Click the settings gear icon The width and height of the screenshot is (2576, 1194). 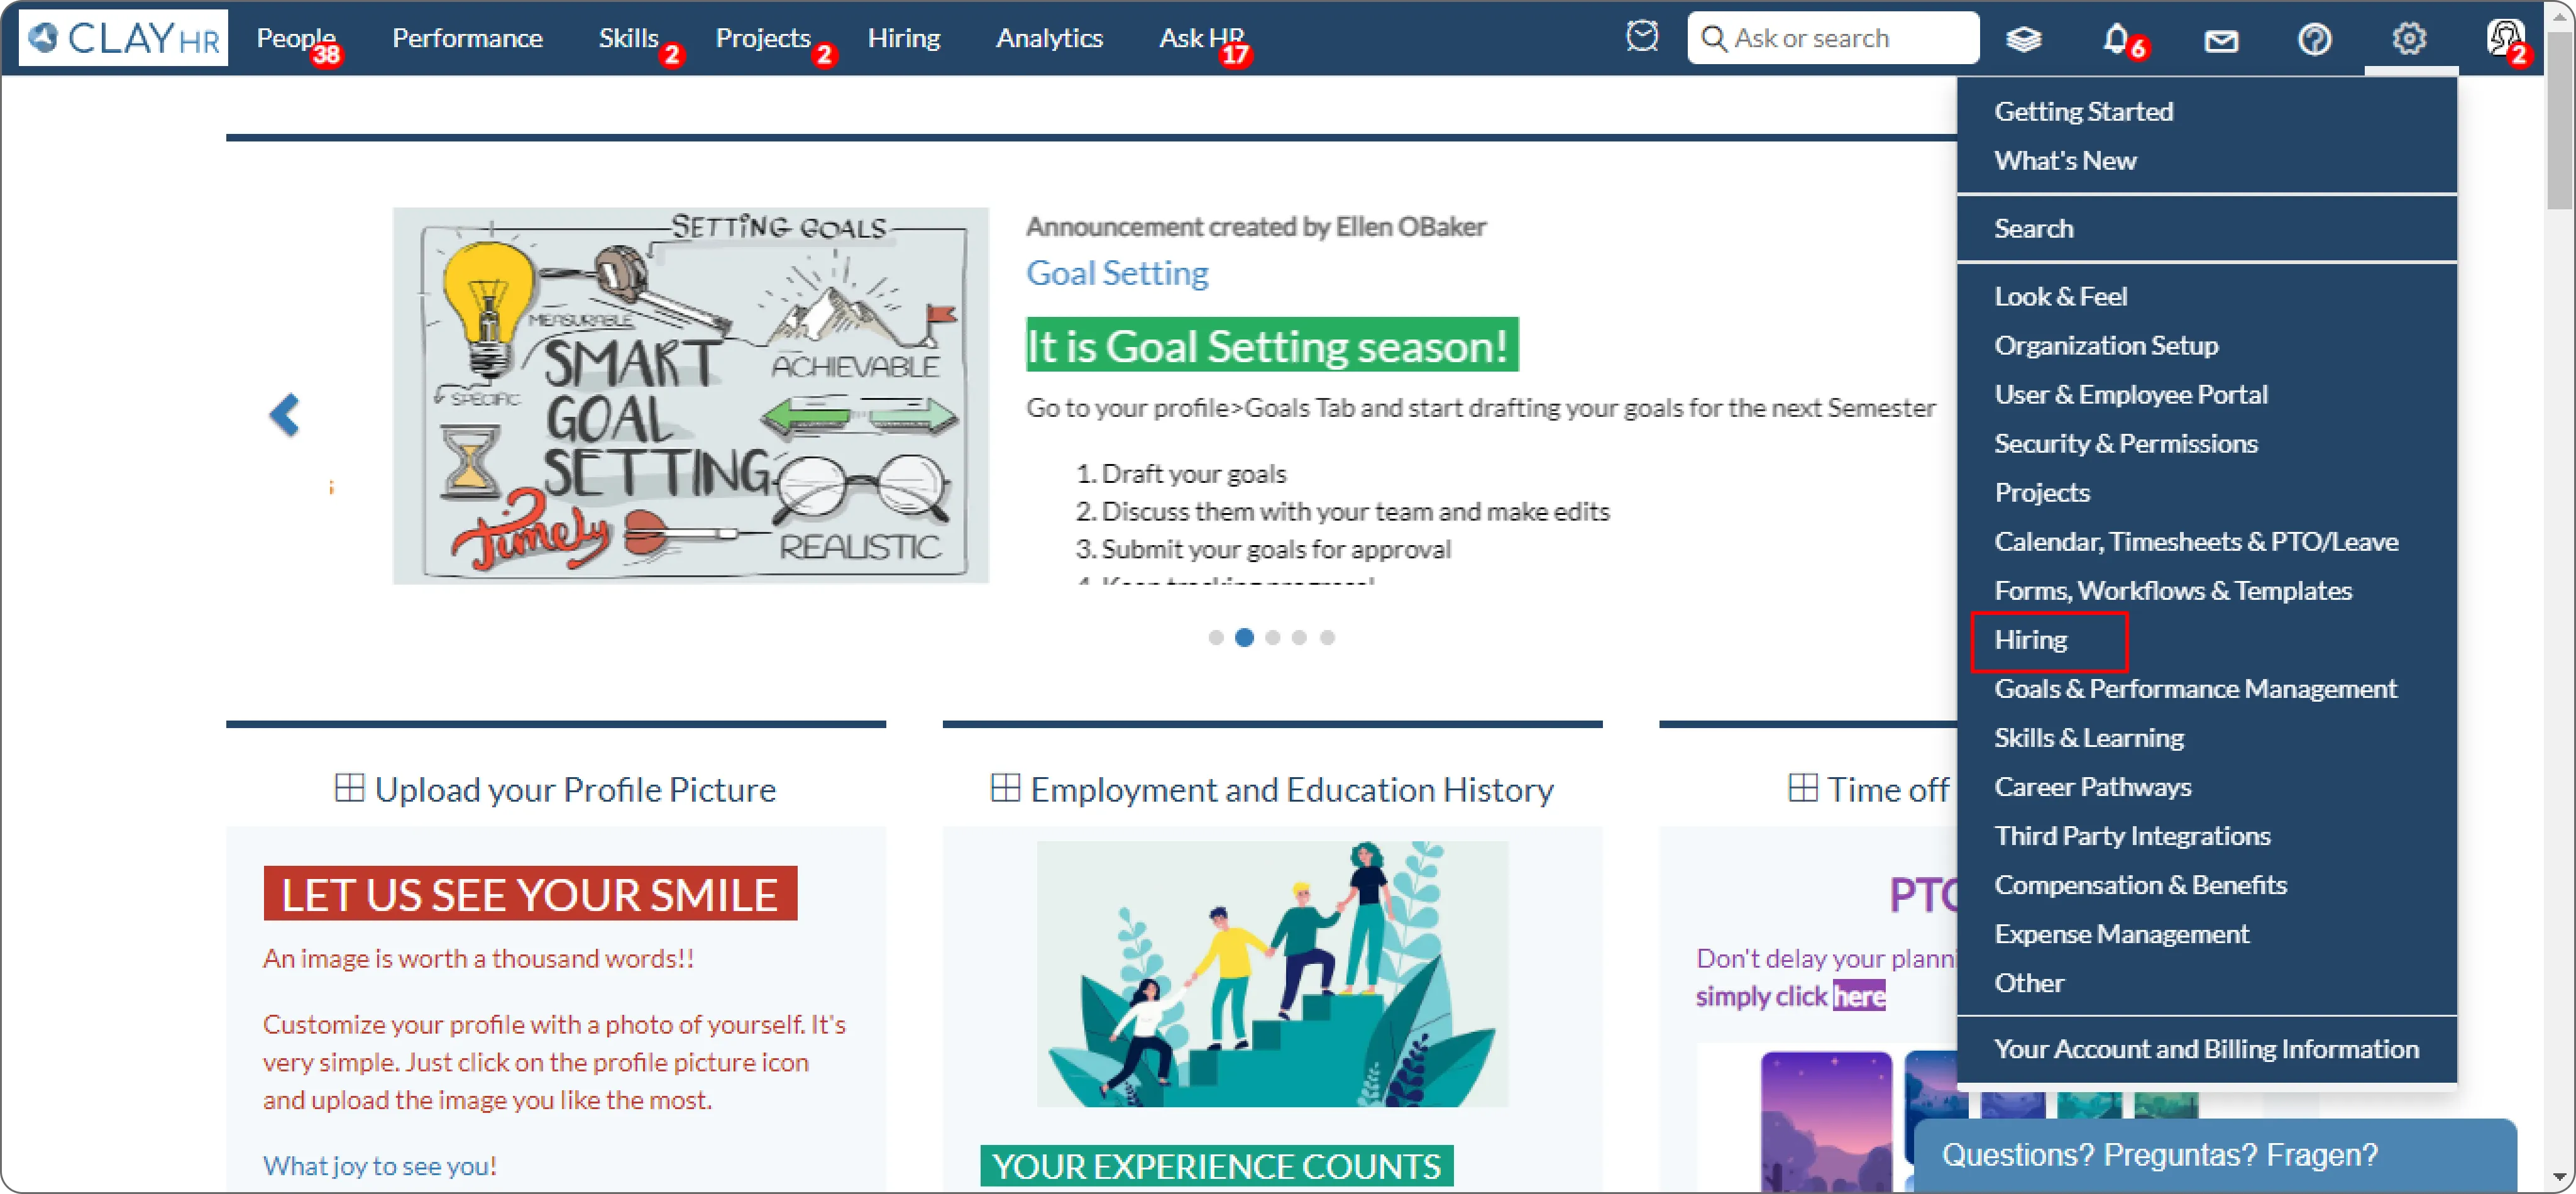(2409, 39)
